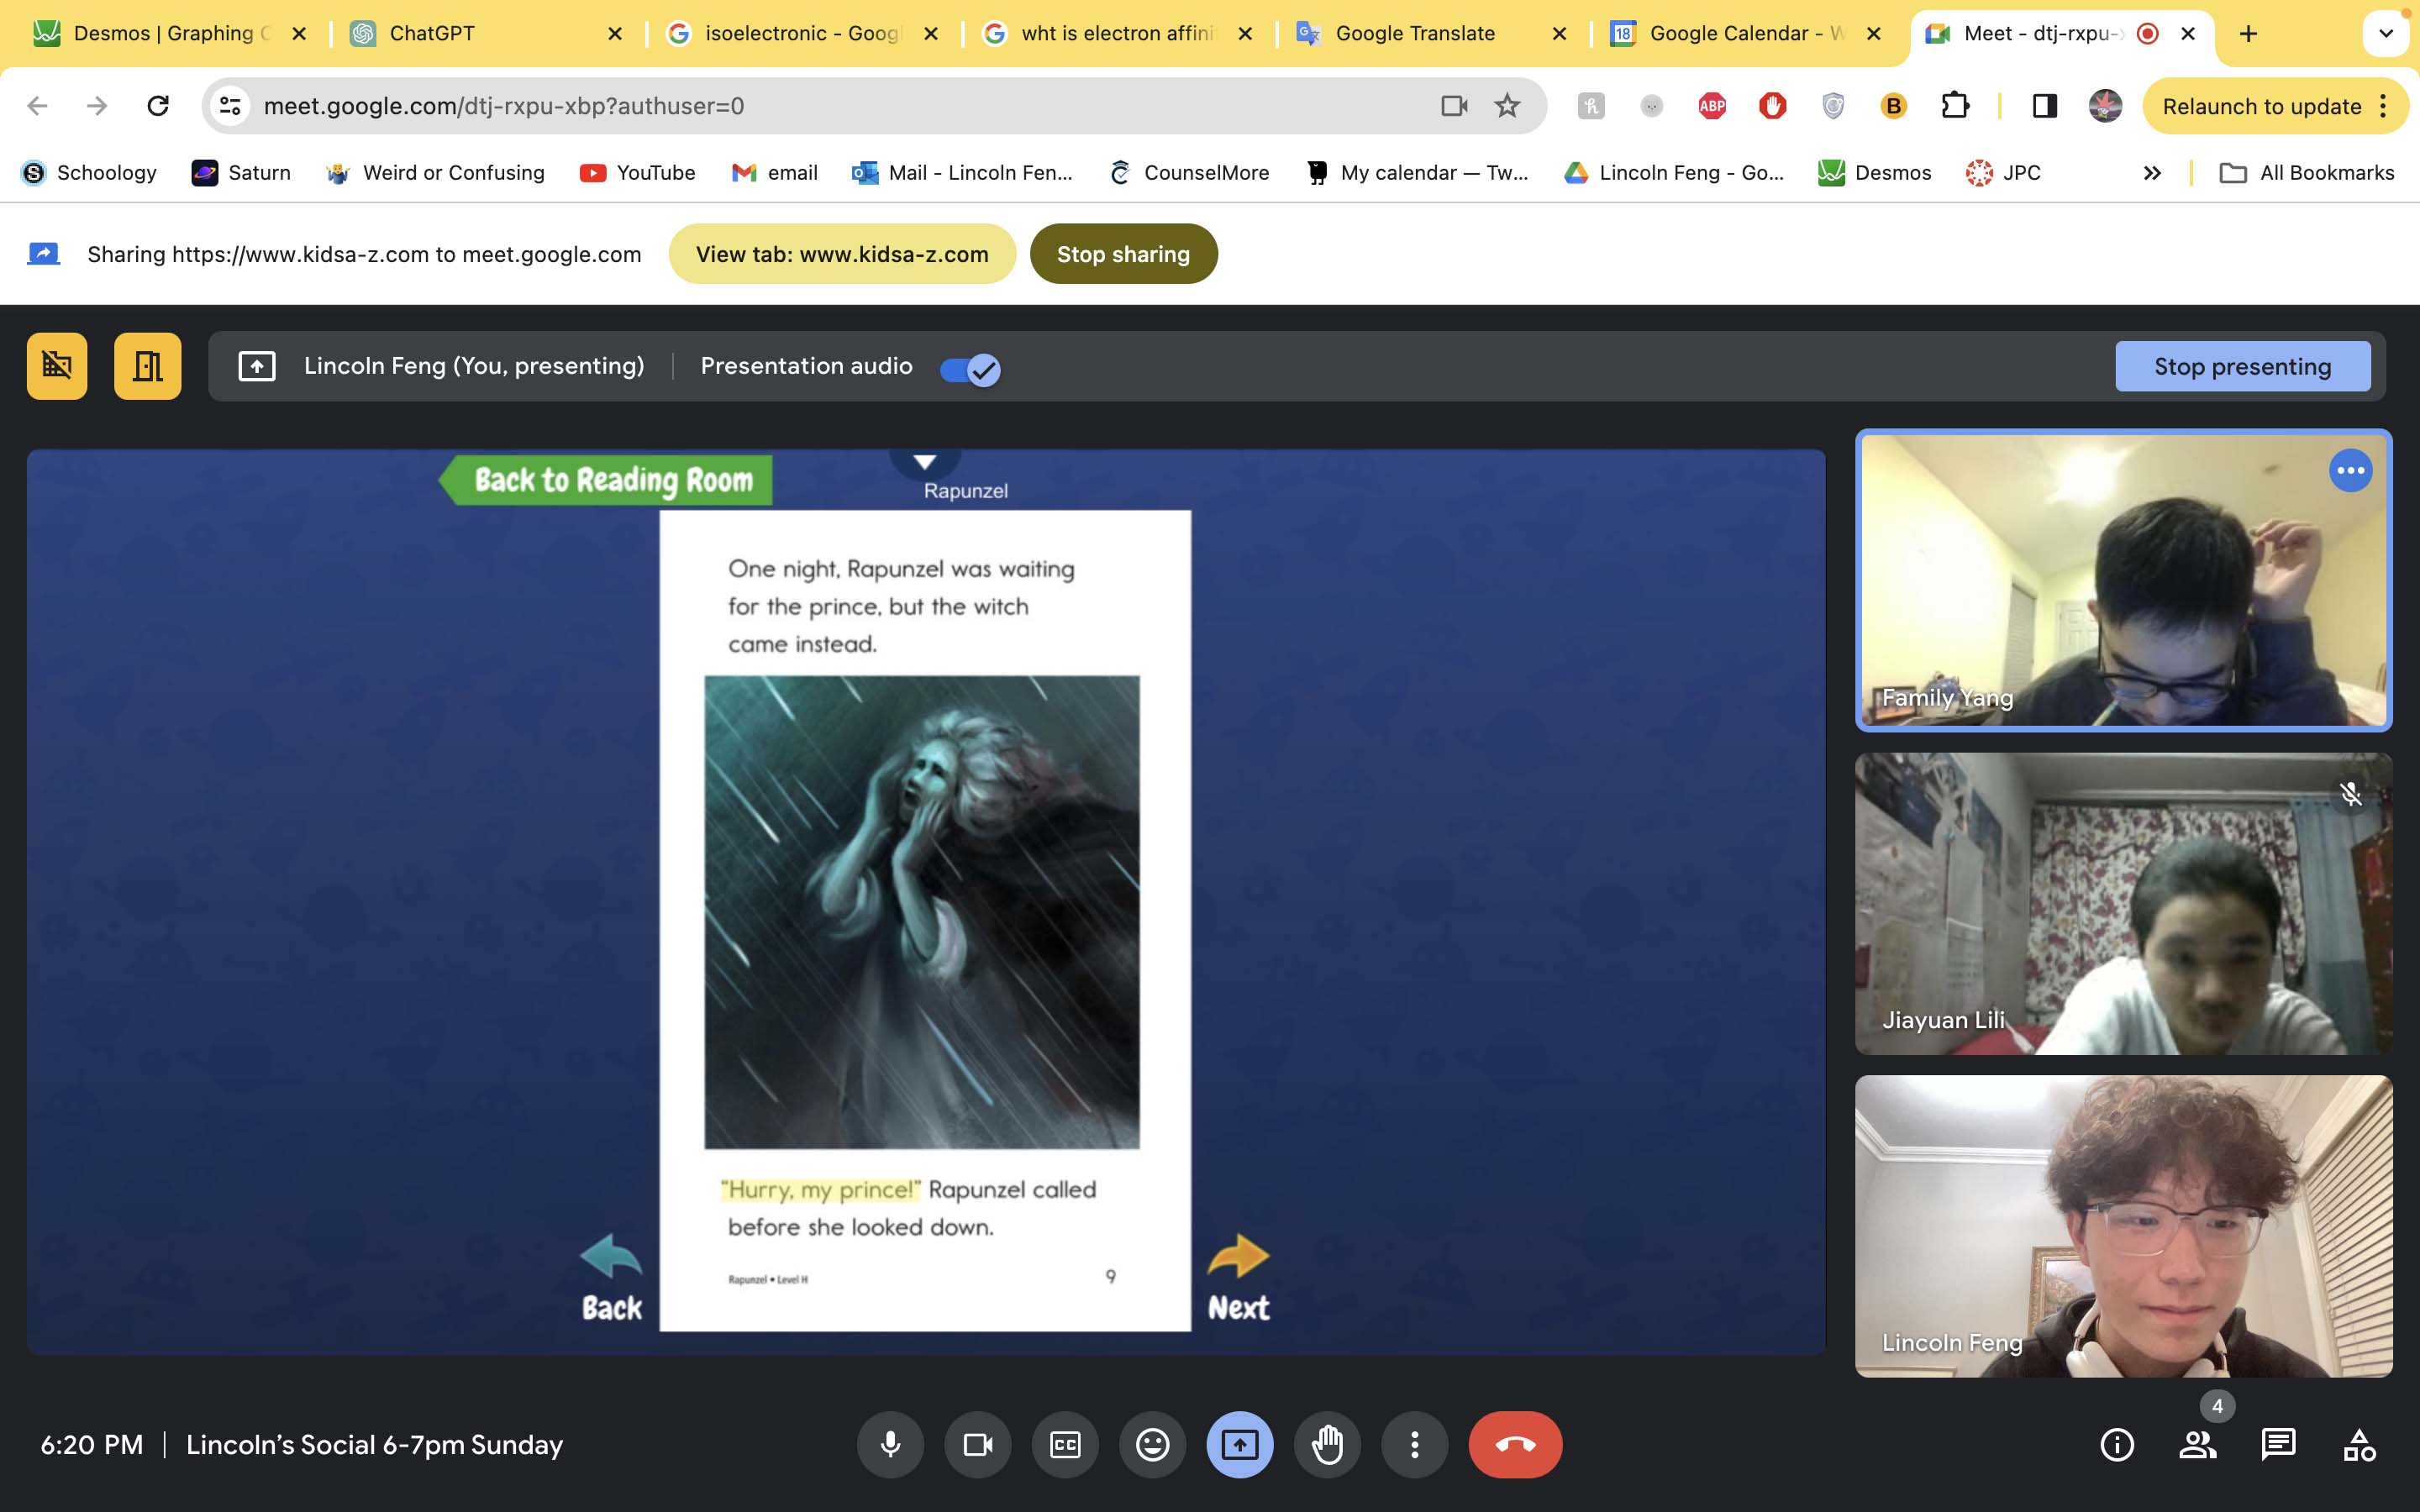Screen dimensions: 2420x1512
Task: Show the participants people panel
Action: coord(2198,1444)
